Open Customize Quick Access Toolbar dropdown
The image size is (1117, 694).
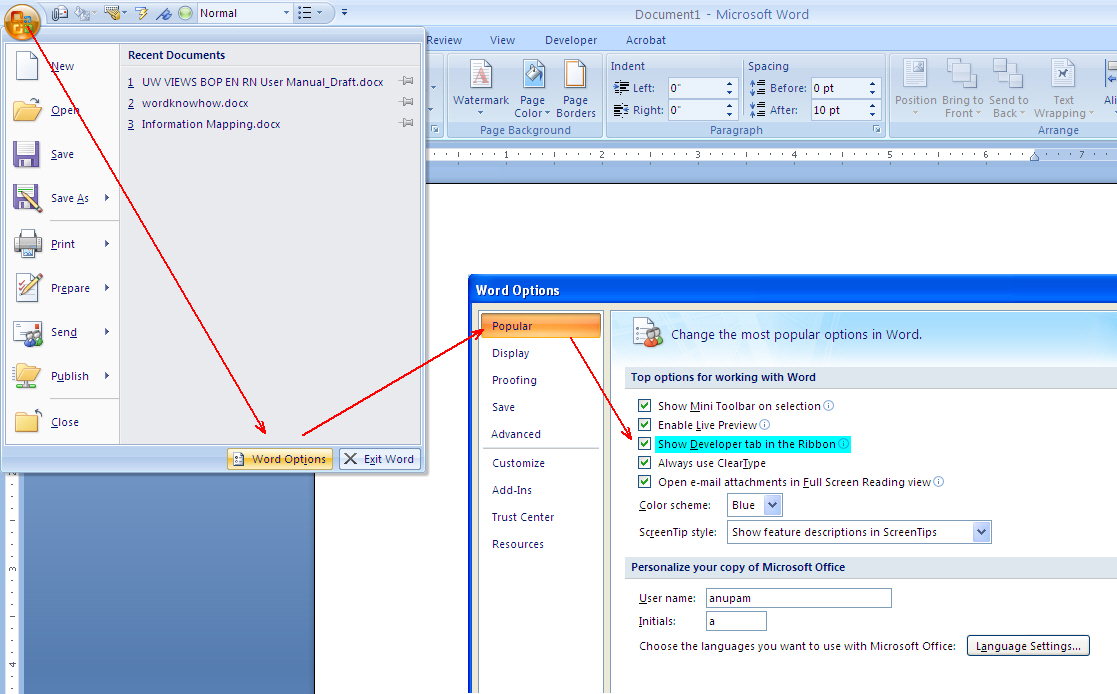pyautogui.click(x=345, y=12)
